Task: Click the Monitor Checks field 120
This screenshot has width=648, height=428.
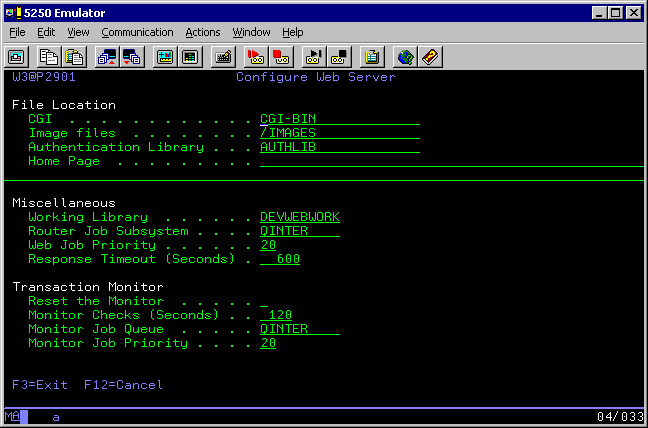Action: pos(276,315)
